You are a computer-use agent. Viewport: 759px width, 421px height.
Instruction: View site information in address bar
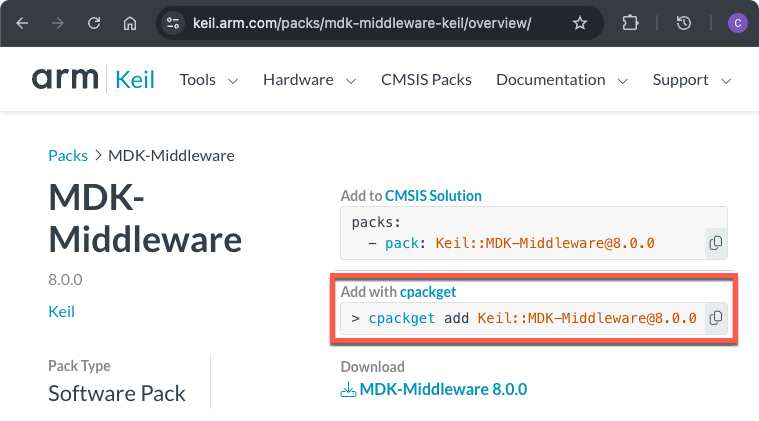point(173,23)
